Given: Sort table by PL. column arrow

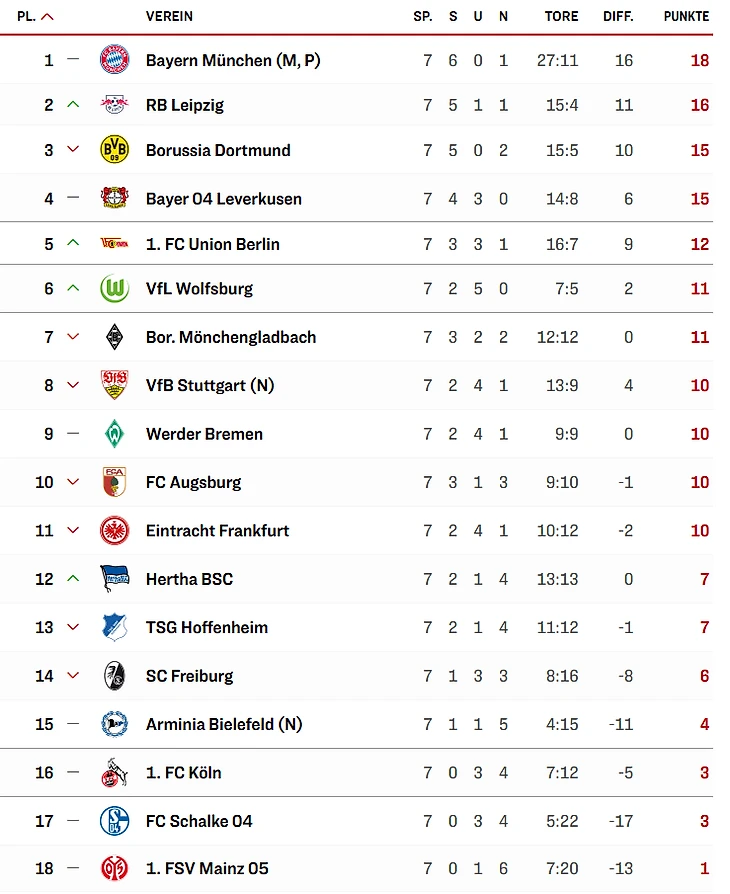Looking at the screenshot, I should pos(48,16).
